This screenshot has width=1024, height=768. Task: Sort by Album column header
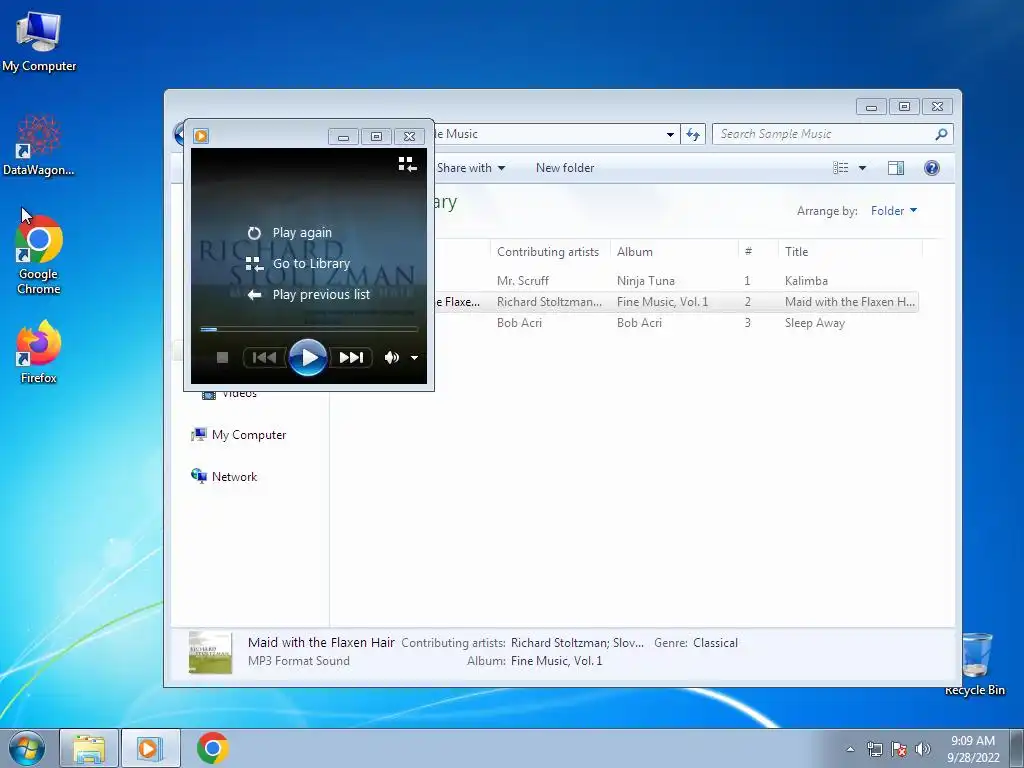674,251
